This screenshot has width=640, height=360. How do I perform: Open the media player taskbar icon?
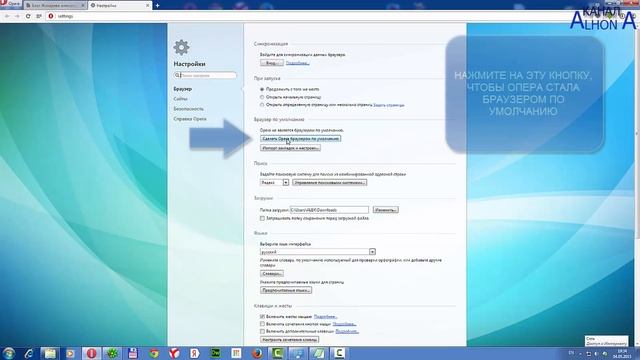[x=70, y=353]
